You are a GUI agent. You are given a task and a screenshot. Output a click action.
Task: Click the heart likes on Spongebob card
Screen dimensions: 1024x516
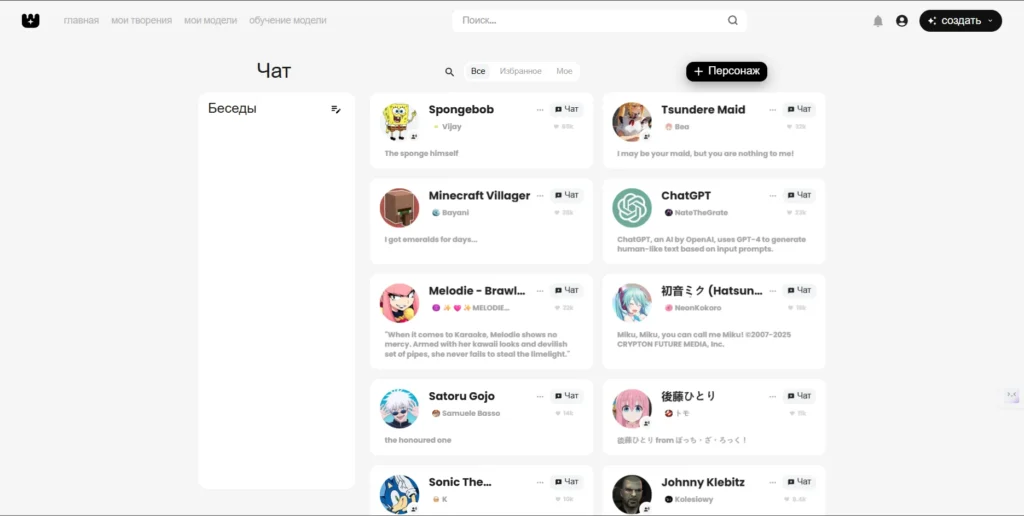pos(564,127)
